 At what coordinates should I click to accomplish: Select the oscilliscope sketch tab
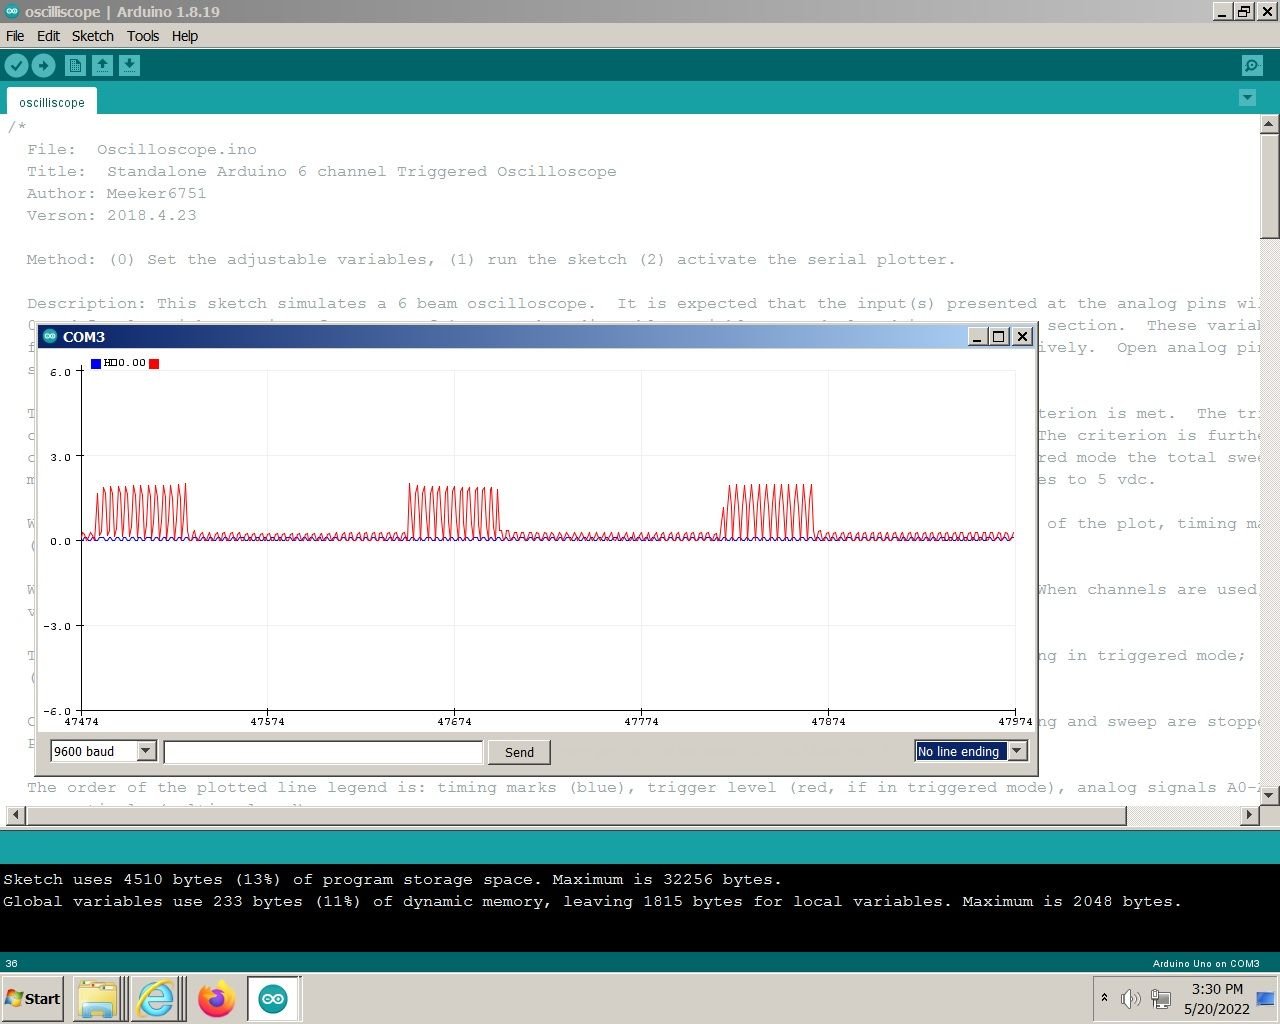52,103
